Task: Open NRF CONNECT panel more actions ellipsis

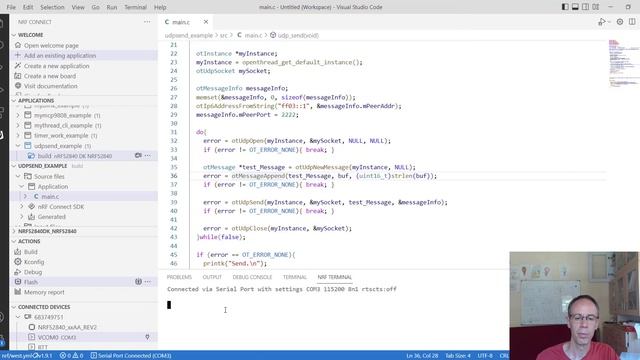Action: click(x=147, y=22)
